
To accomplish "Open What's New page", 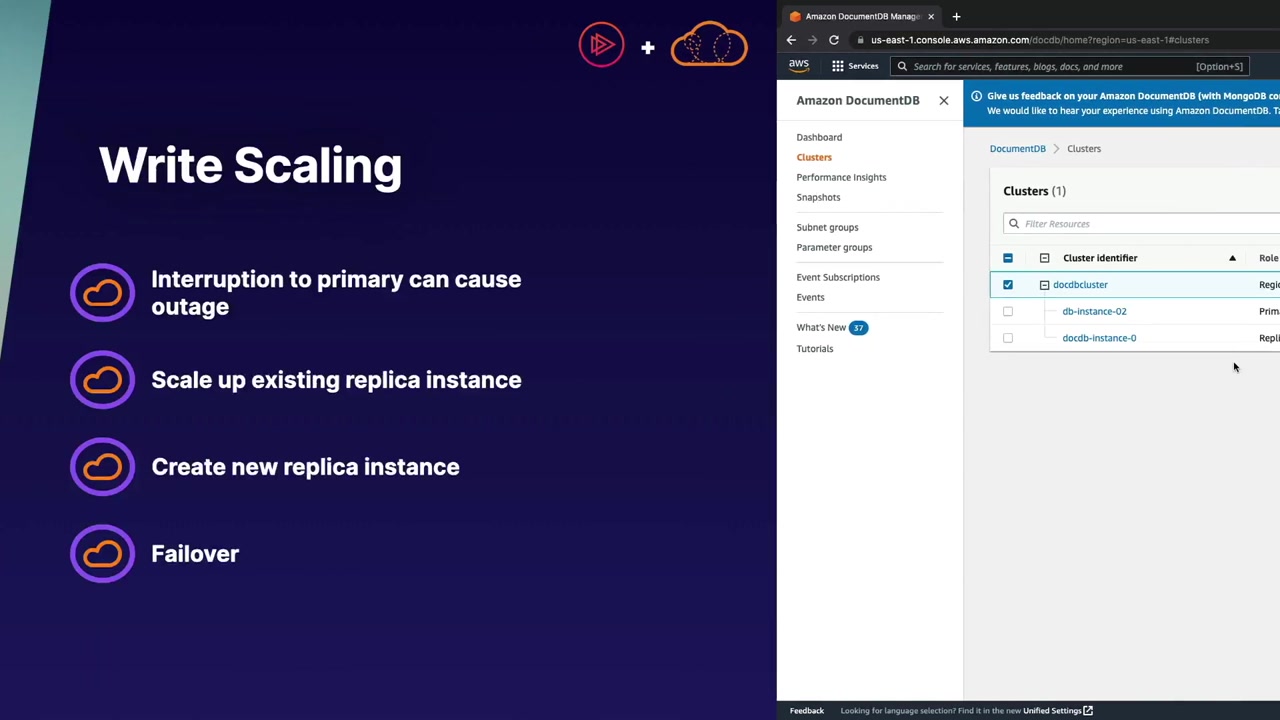I will [821, 327].
